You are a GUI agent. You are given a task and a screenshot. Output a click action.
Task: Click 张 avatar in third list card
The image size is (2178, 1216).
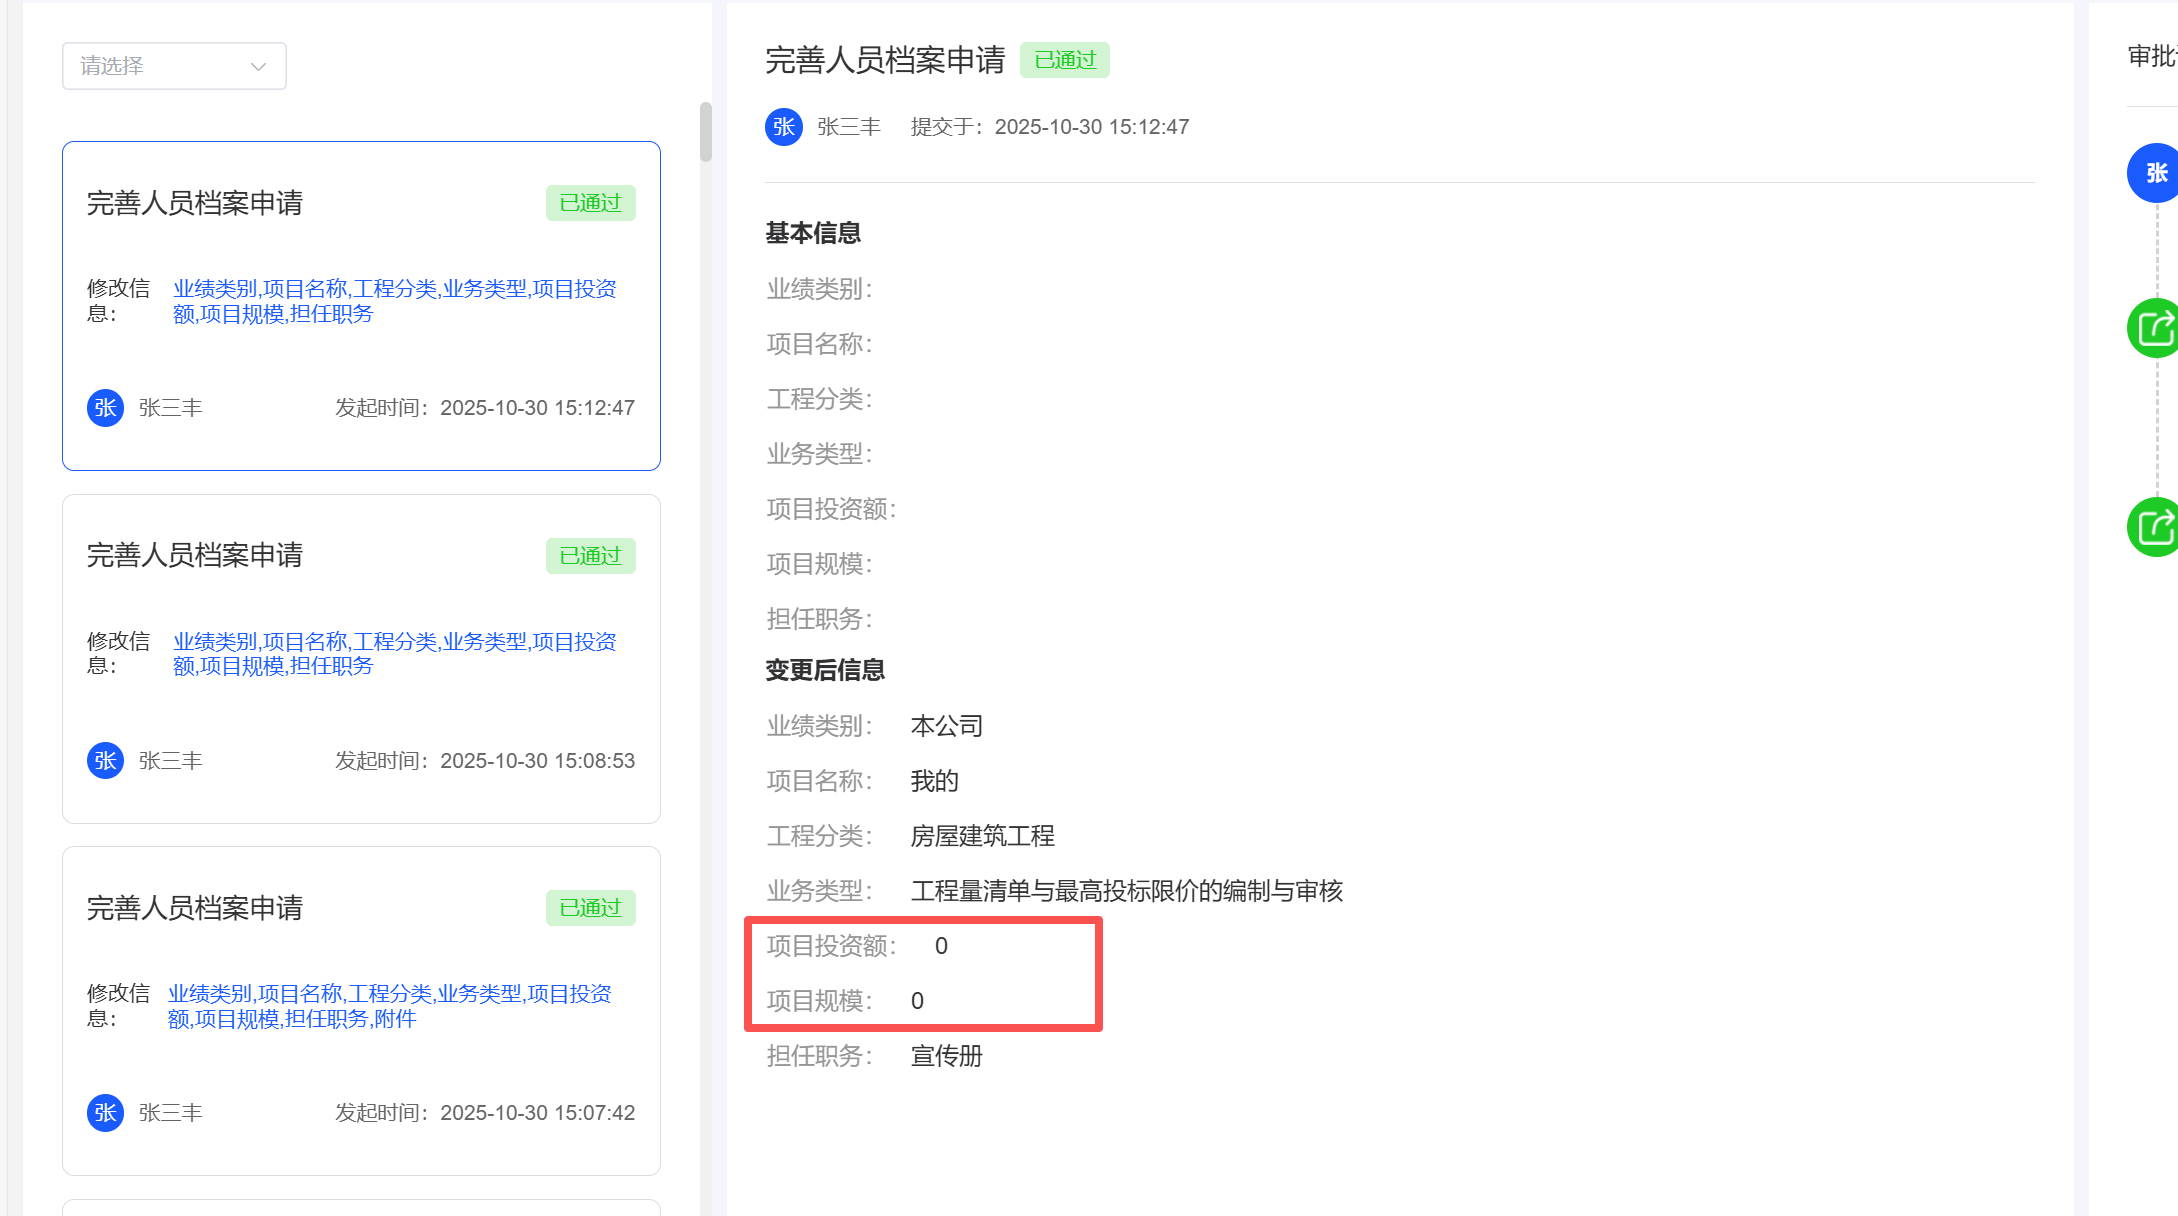point(105,1113)
